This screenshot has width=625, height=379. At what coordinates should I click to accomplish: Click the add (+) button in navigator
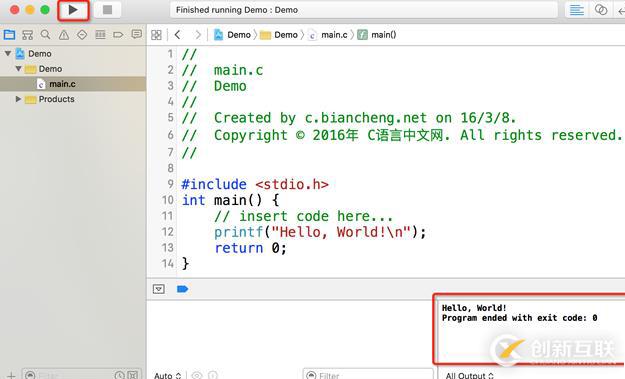(x=11, y=375)
